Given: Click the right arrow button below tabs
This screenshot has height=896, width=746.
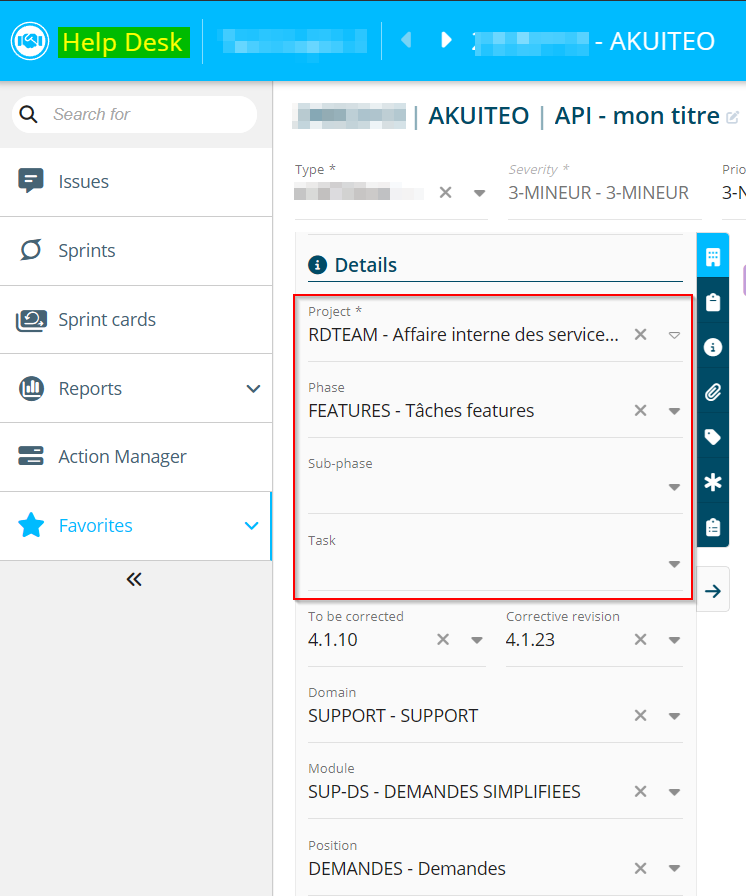Looking at the screenshot, I should point(712,591).
